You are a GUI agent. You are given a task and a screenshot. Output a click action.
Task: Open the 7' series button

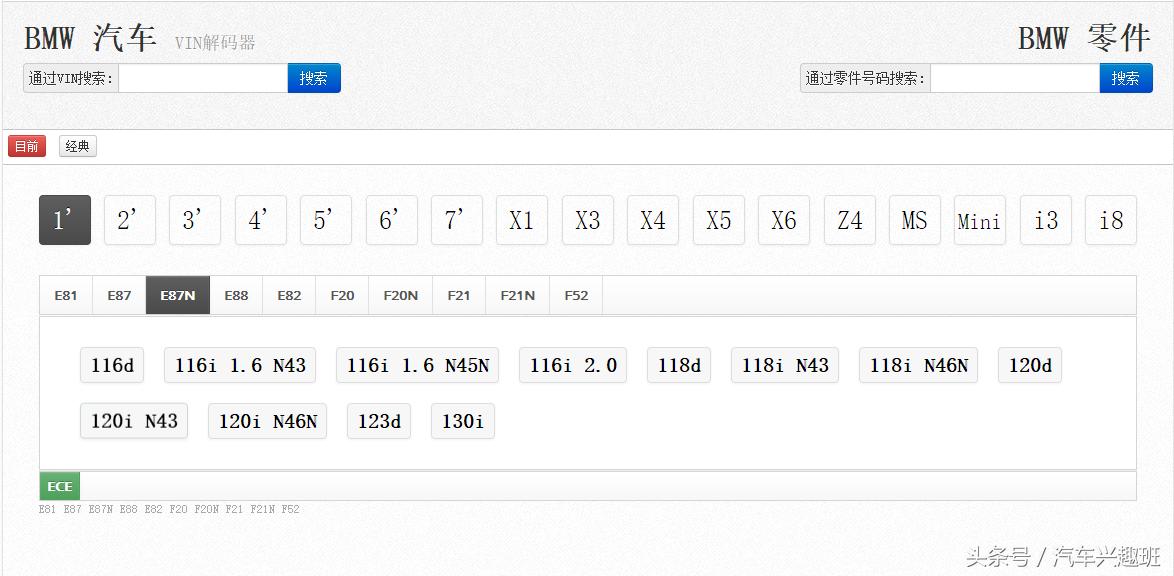(x=457, y=220)
